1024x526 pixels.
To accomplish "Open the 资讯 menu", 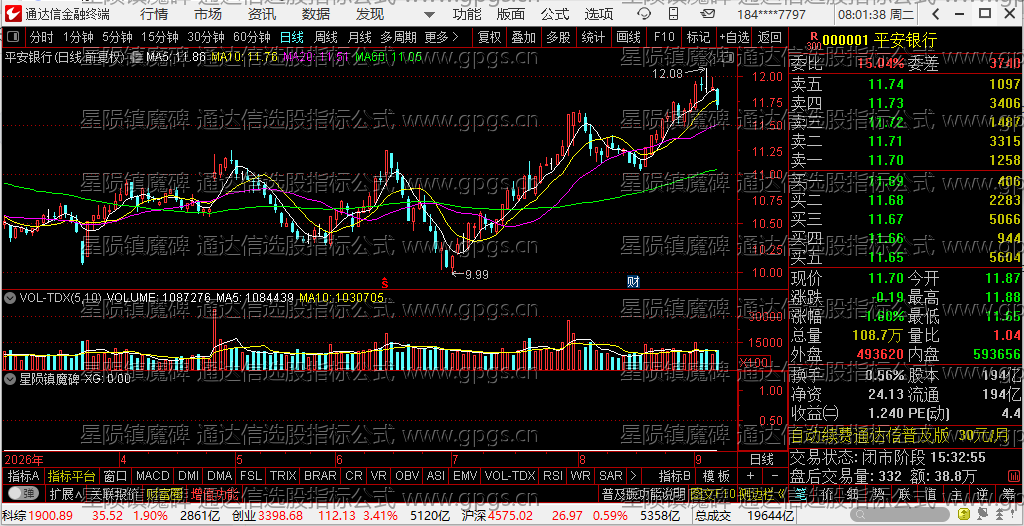I will pyautogui.click(x=262, y=14).
